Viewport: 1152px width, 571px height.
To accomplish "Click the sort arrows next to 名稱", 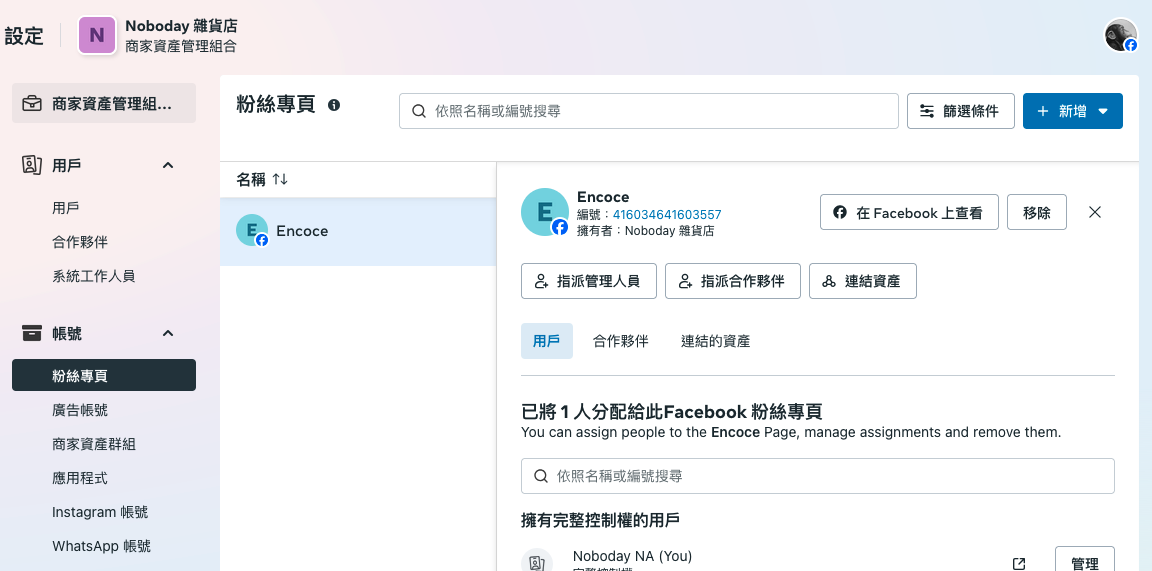I will 280,179.
